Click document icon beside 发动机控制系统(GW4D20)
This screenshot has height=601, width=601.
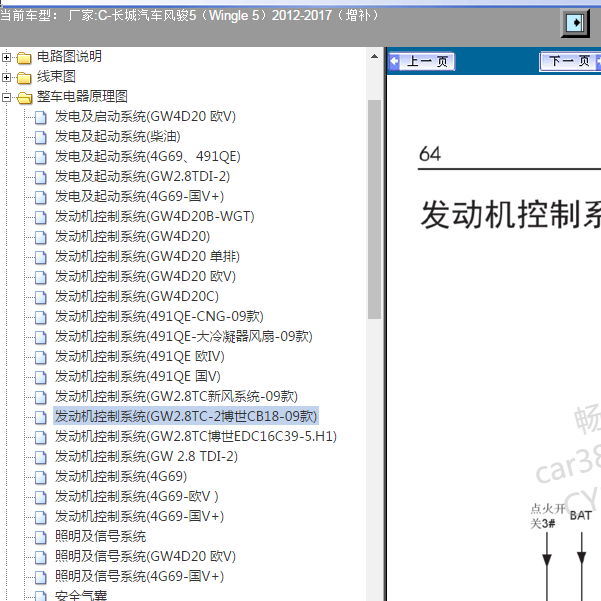click(41, 237)
